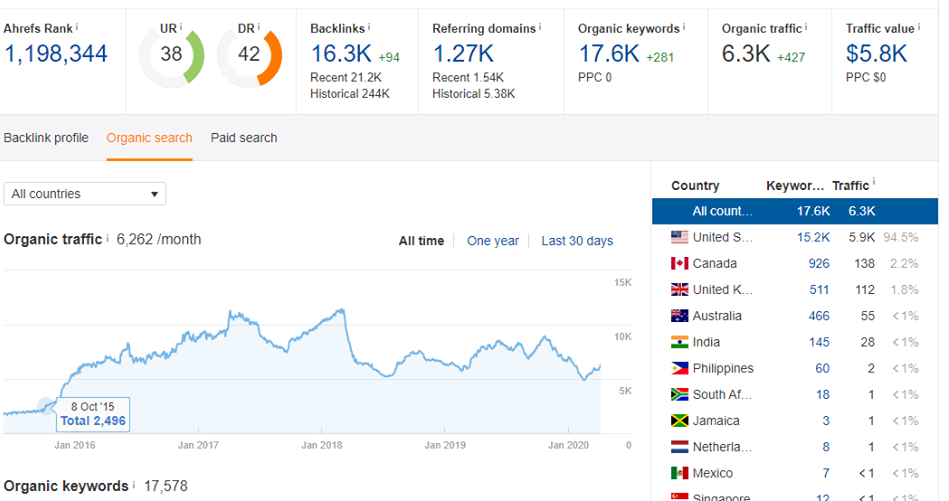Select the Organic search tab
Viewport: 949px width, 501px height.
coord(149,138)
